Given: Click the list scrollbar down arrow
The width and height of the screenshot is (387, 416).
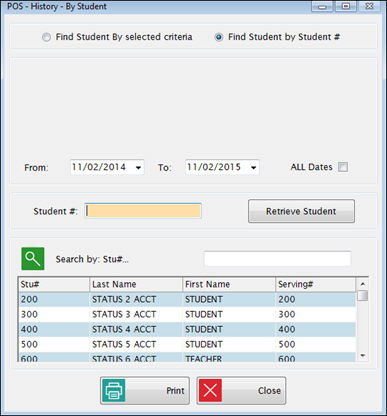Looking at the screenshot, I should pos(363,356).
